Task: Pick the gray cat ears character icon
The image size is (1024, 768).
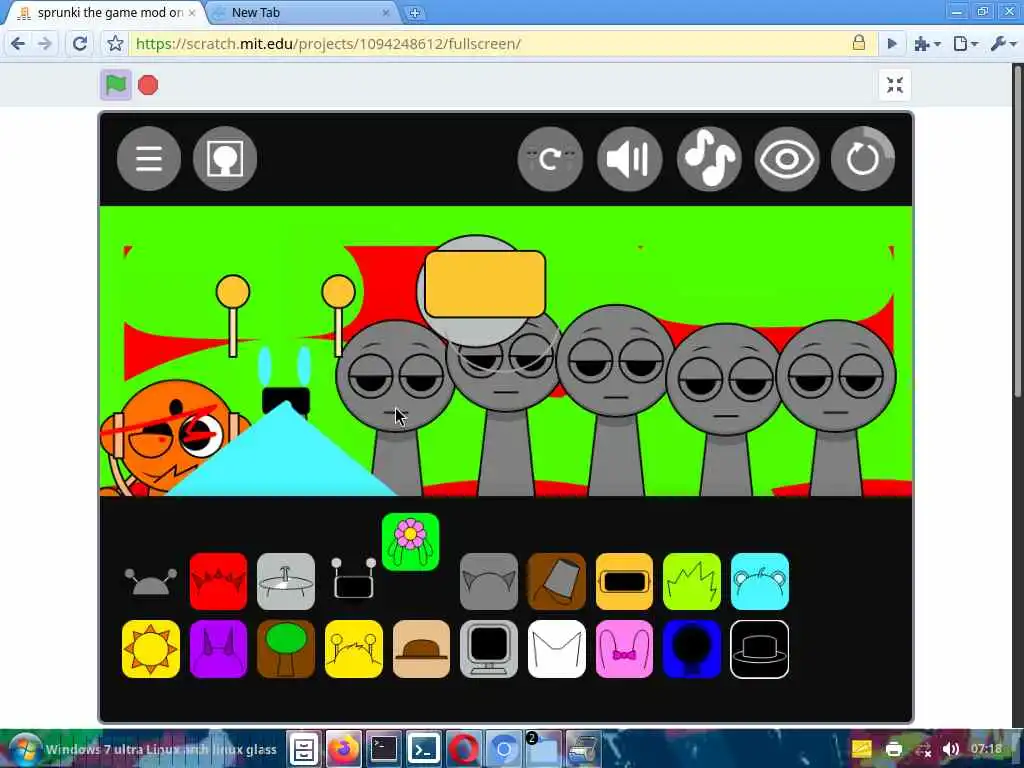Action: click(x=489, y=581)
